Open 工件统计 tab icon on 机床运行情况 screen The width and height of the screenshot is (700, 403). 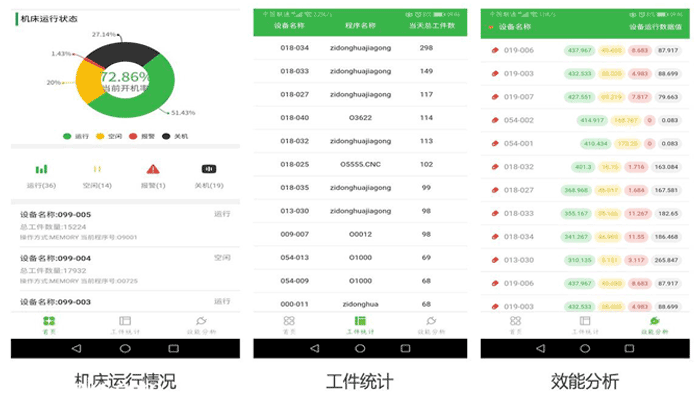[x=125, y=321]
